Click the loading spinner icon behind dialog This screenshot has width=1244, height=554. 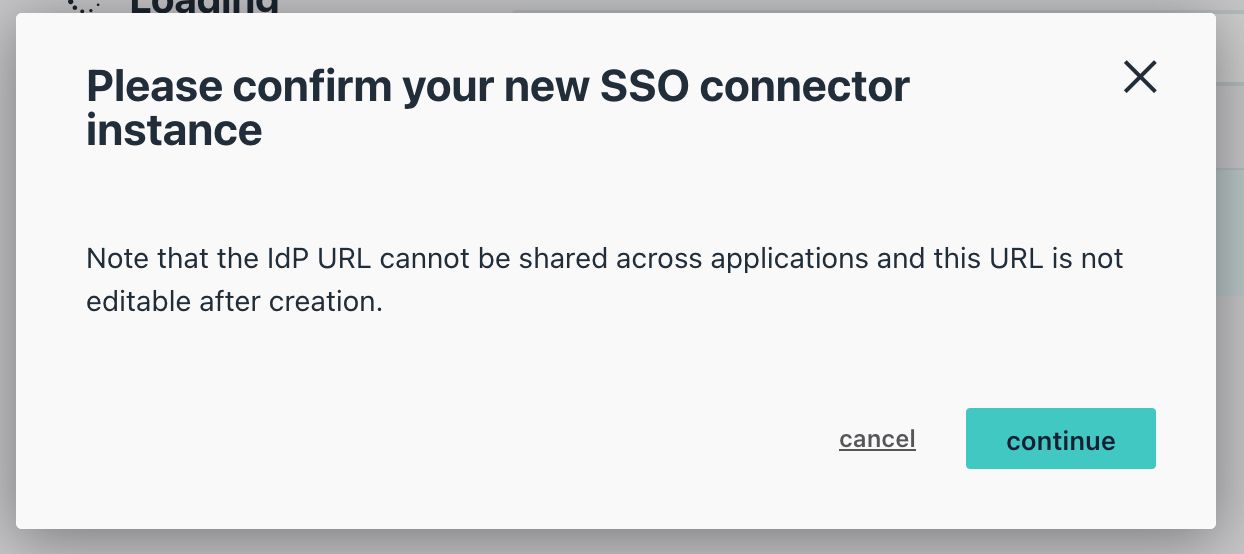pyautogui.click(x=83, y=5)
